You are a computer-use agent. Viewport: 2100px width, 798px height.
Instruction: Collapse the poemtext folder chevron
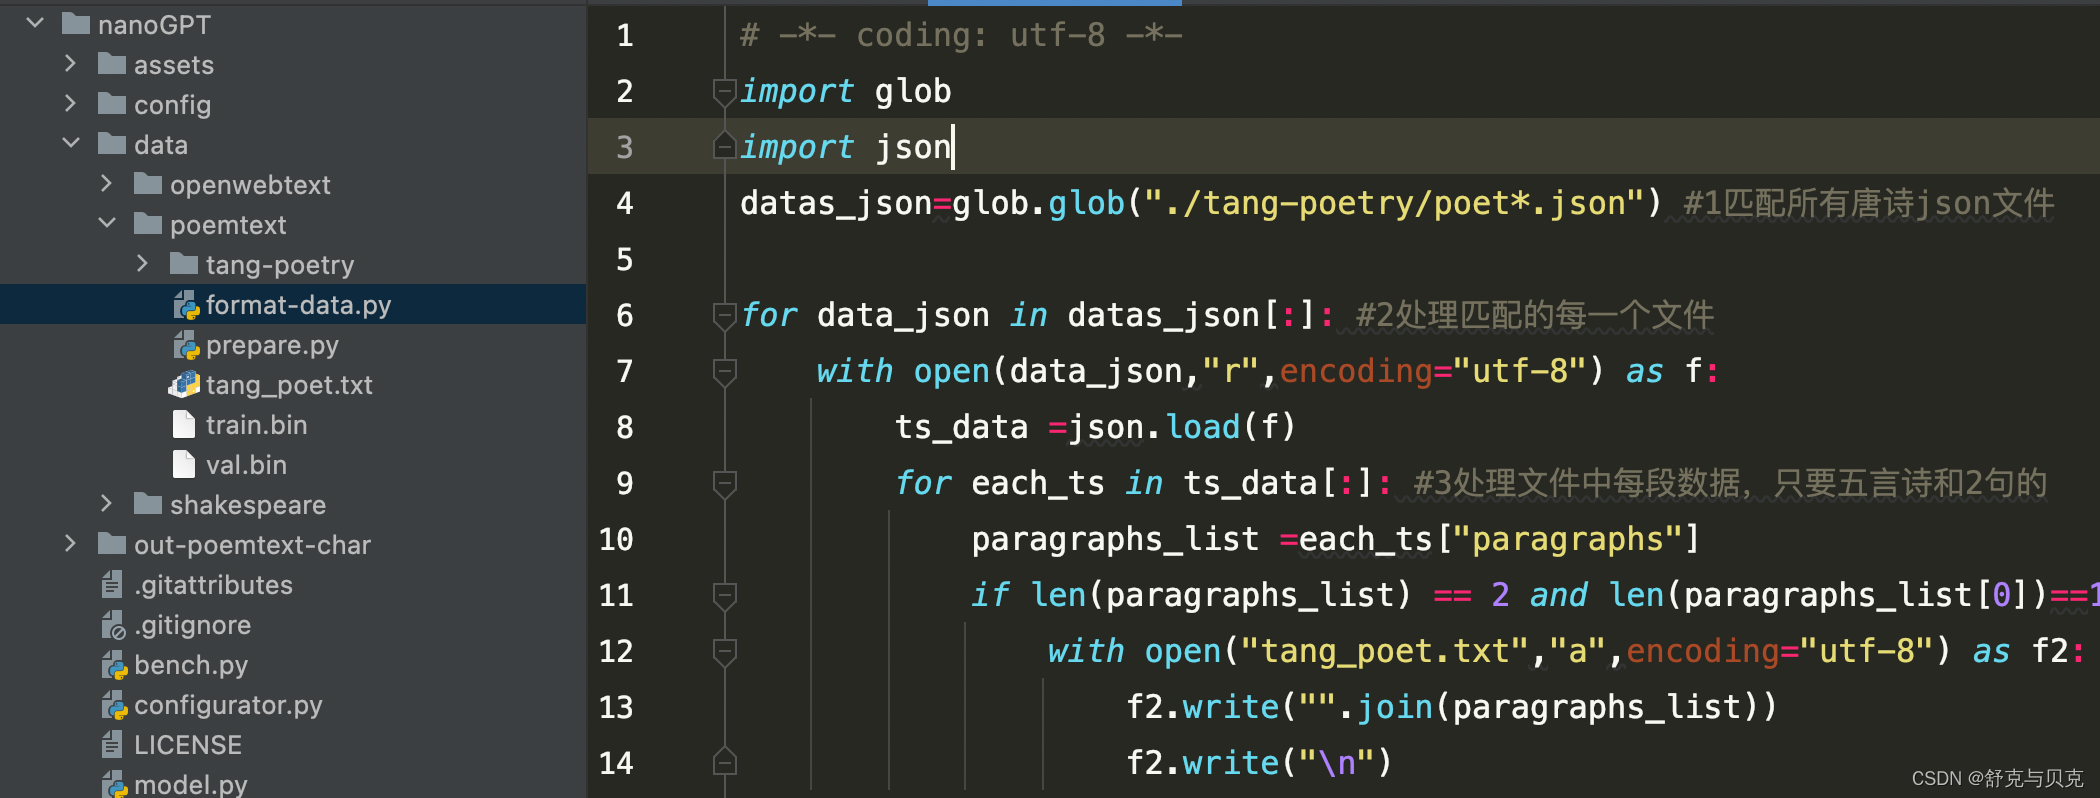coord(107,224)
